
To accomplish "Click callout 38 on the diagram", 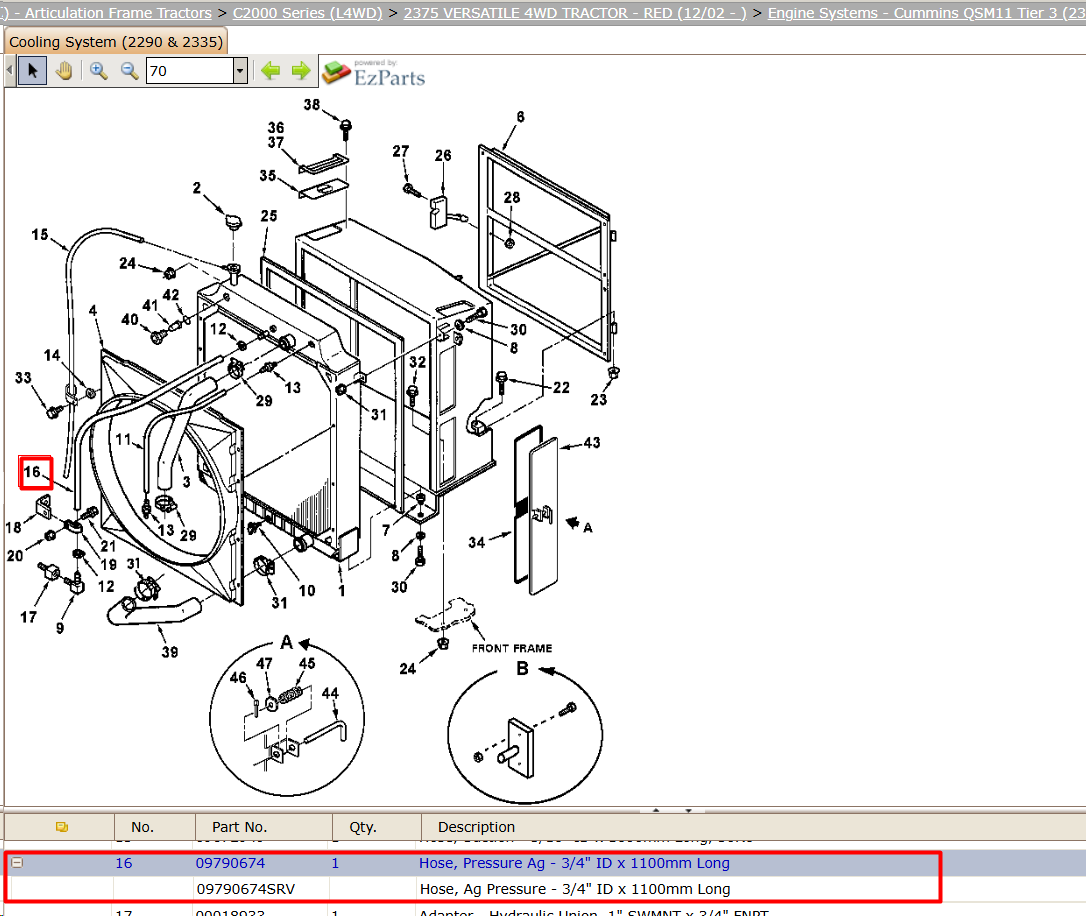I will click(312, 105).
